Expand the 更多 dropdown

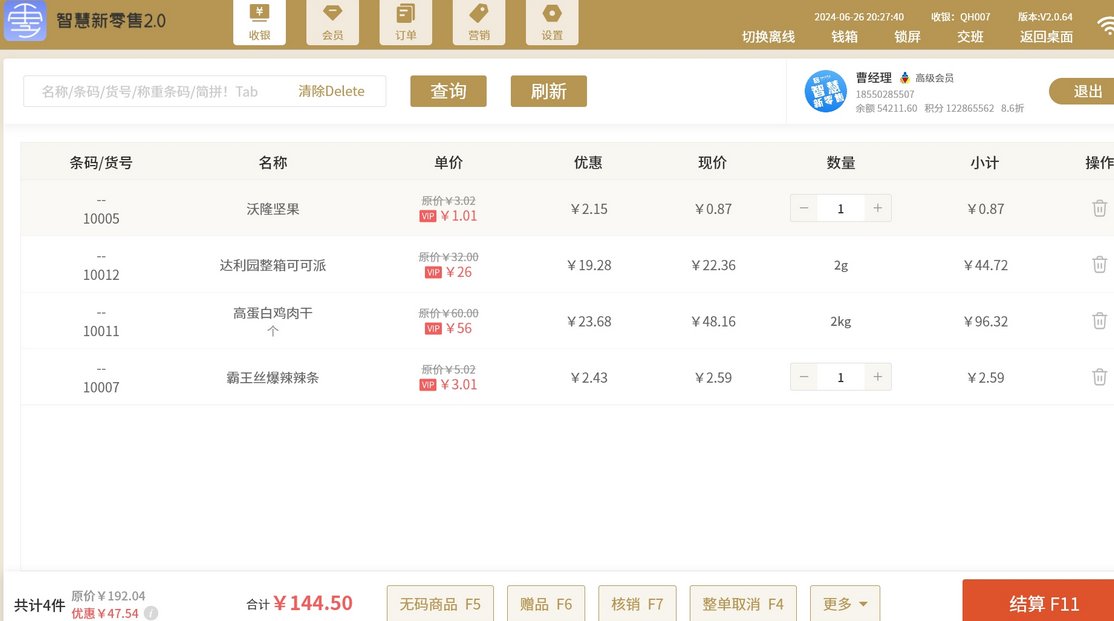click(845, 603)
